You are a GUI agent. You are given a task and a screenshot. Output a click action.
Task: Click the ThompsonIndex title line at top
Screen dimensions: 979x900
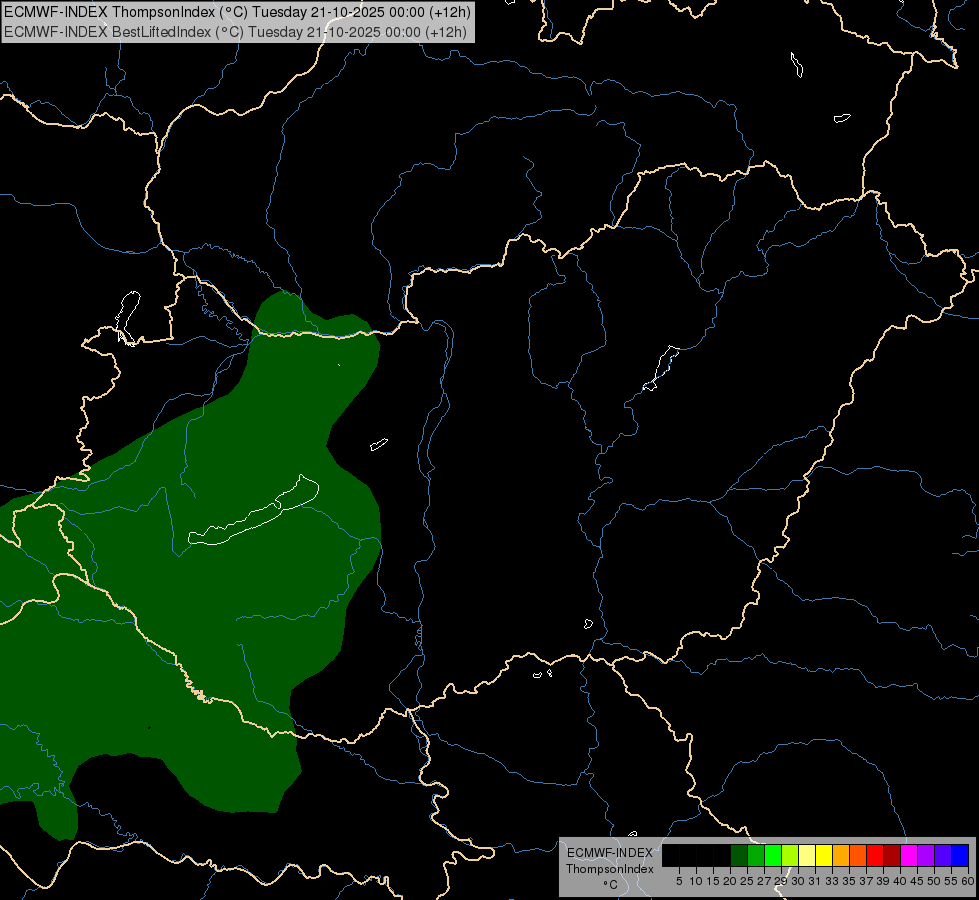point(237,12)
